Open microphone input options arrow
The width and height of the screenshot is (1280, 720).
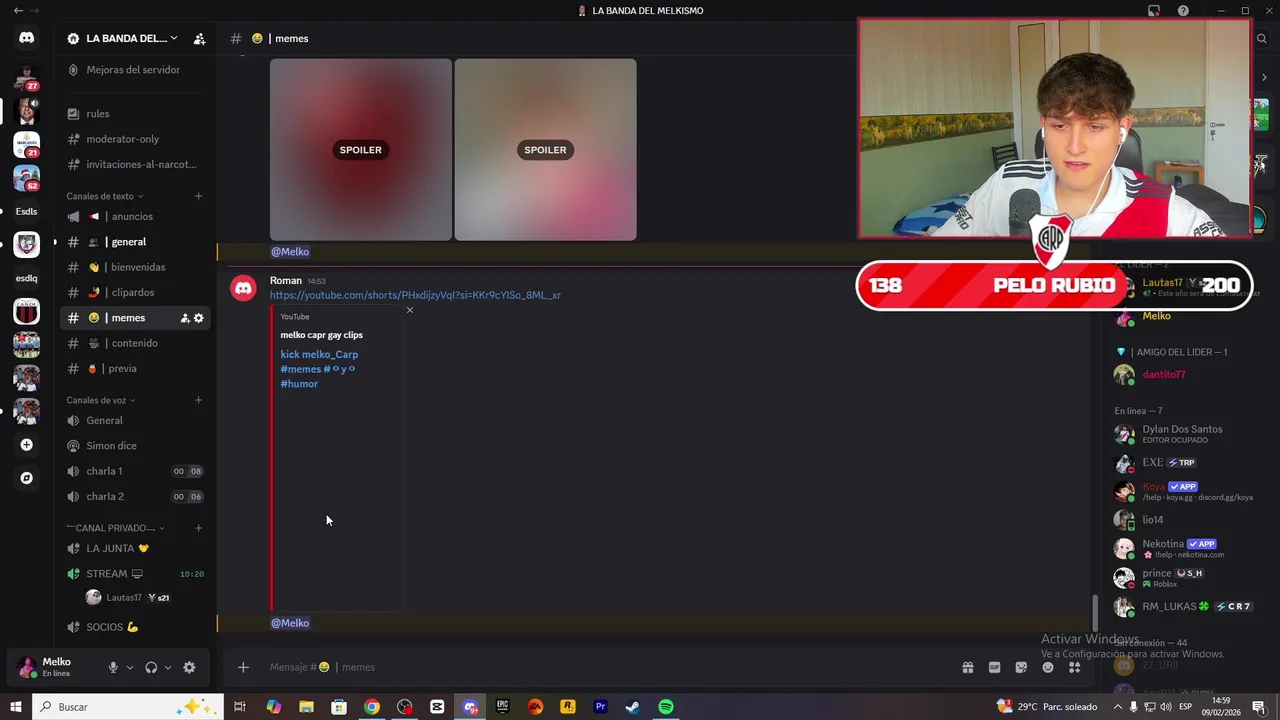(x=130, y=667)
